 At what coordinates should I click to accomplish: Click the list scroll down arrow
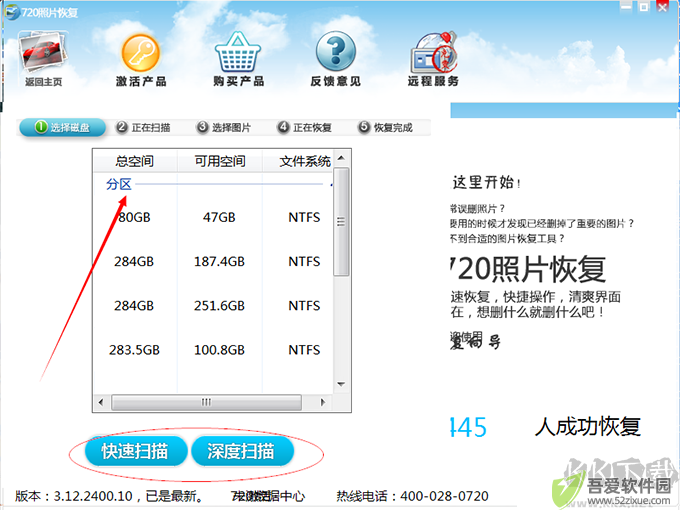coord(341,385)
